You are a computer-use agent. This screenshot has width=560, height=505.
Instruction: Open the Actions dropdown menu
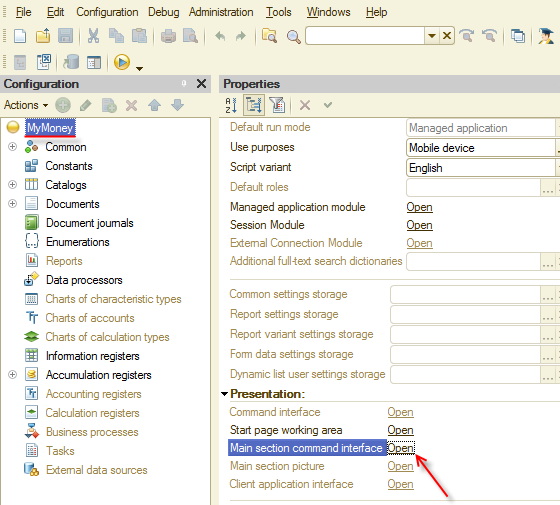click(x=26, y=105)
